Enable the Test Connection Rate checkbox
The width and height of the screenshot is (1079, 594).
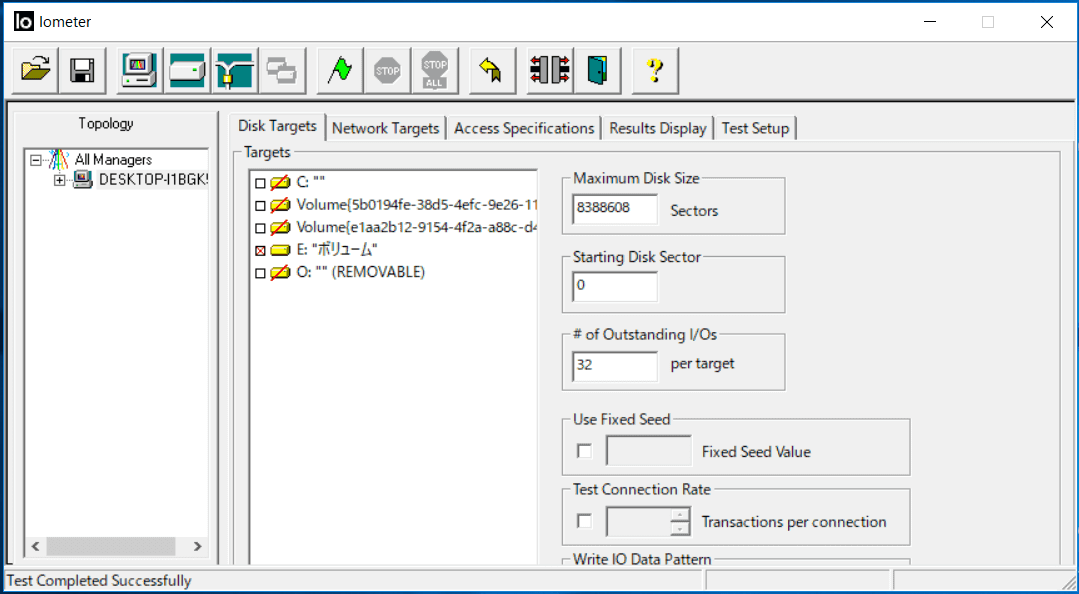(584, 521)
